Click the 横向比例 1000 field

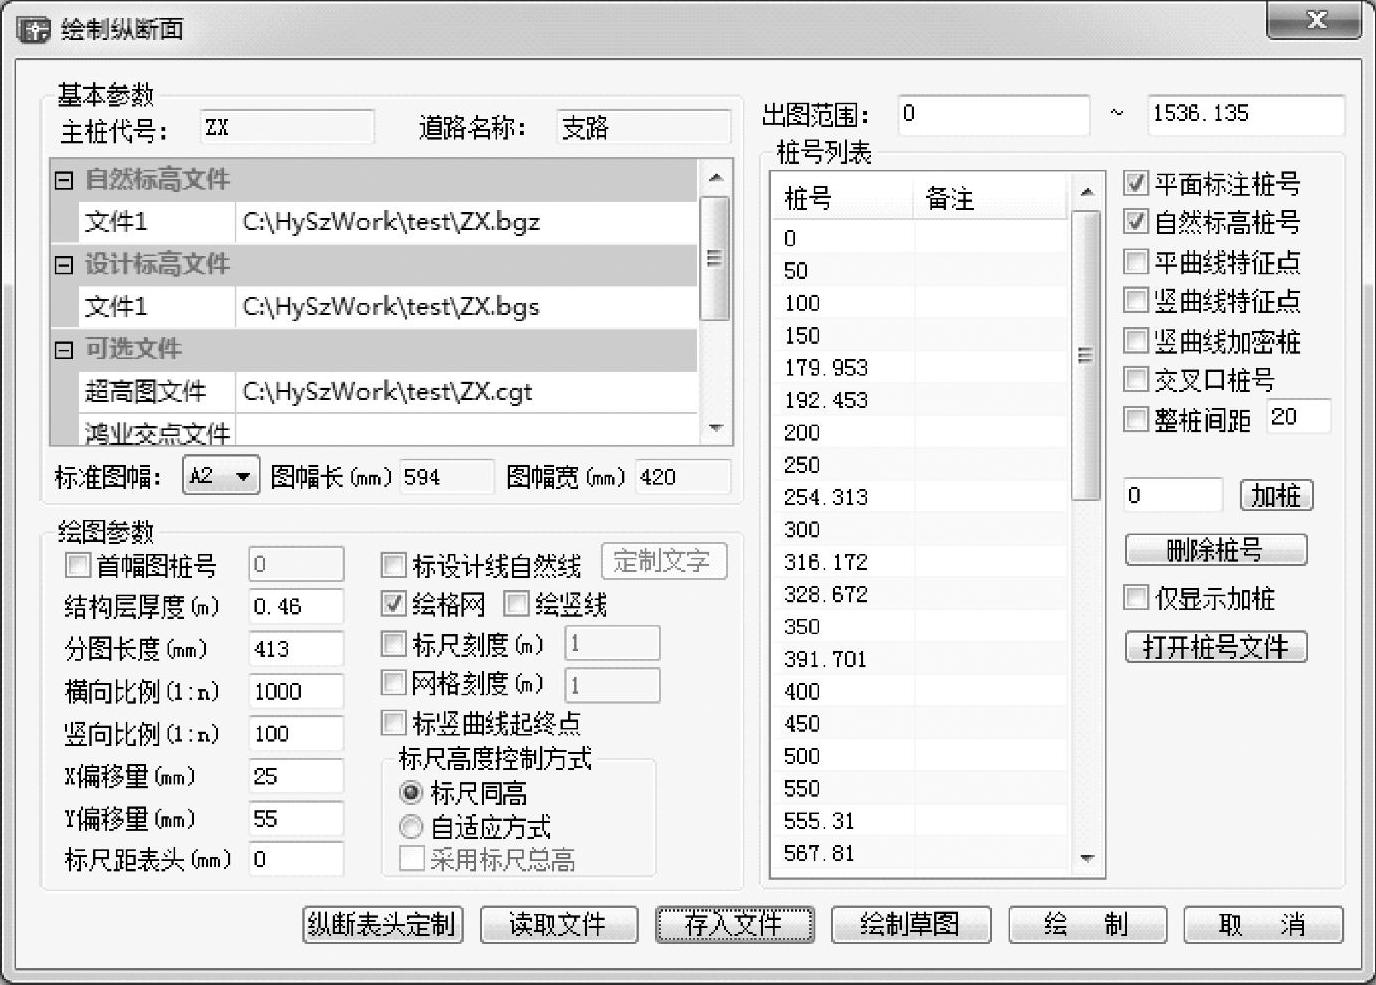[x=296, y=691]
